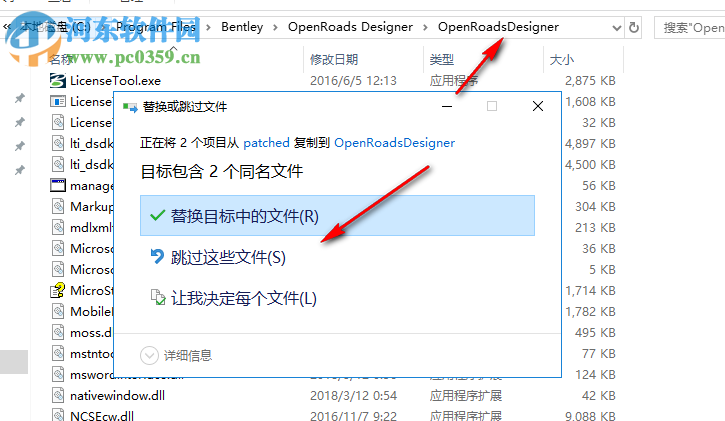Click the moss.d file icon

[58, 332]
